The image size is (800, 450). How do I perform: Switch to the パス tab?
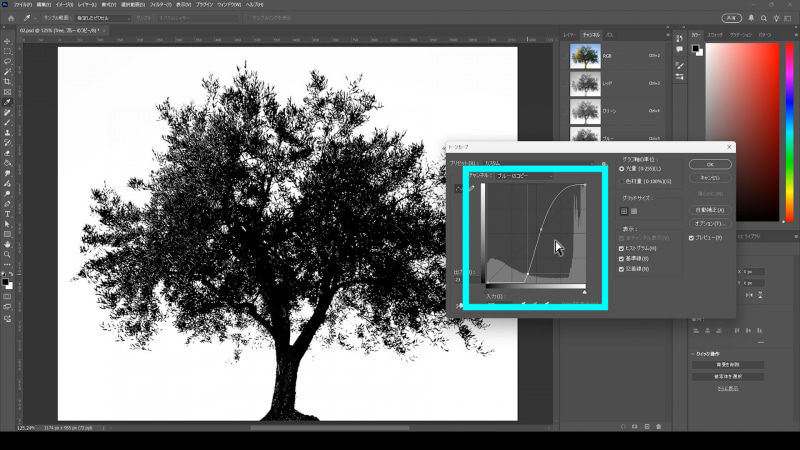pos(609,35)
